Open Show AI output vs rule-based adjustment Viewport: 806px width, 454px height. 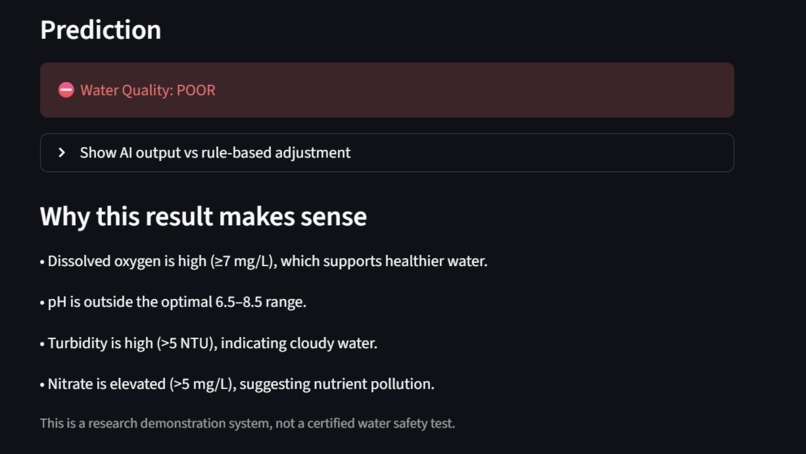(x=215, y=153)
